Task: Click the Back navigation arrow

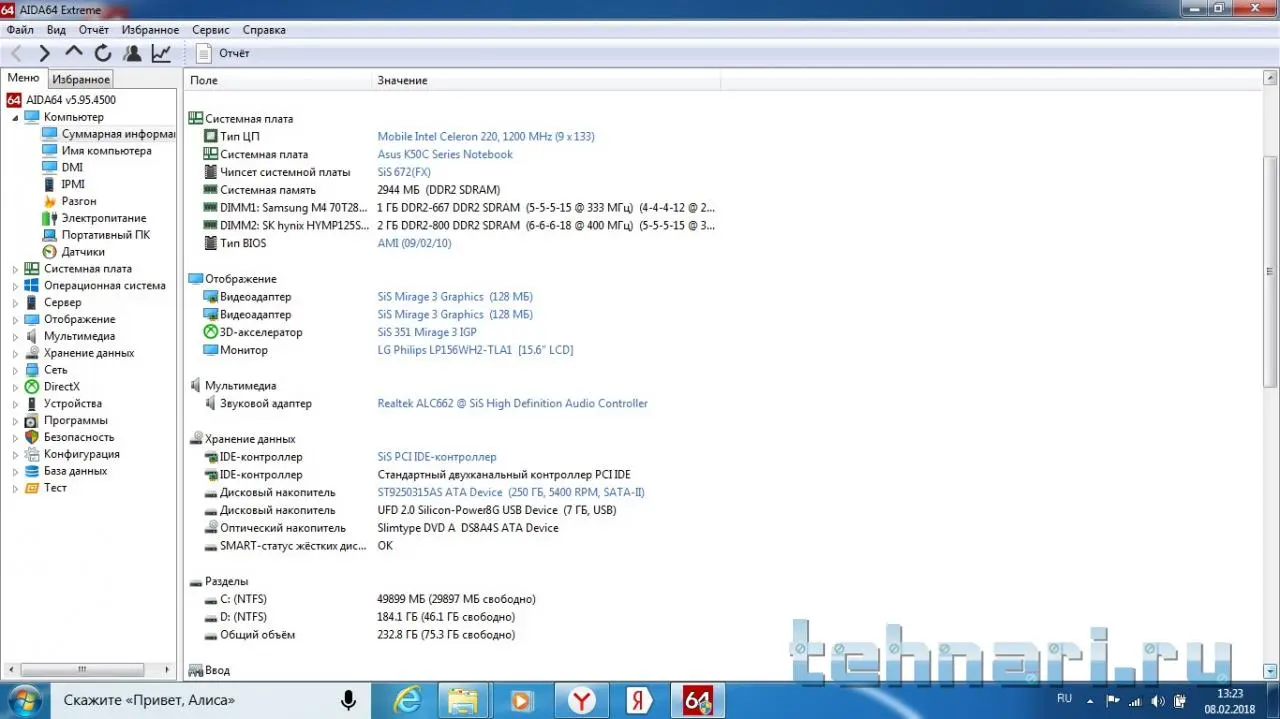Action: tap(16, 53)
